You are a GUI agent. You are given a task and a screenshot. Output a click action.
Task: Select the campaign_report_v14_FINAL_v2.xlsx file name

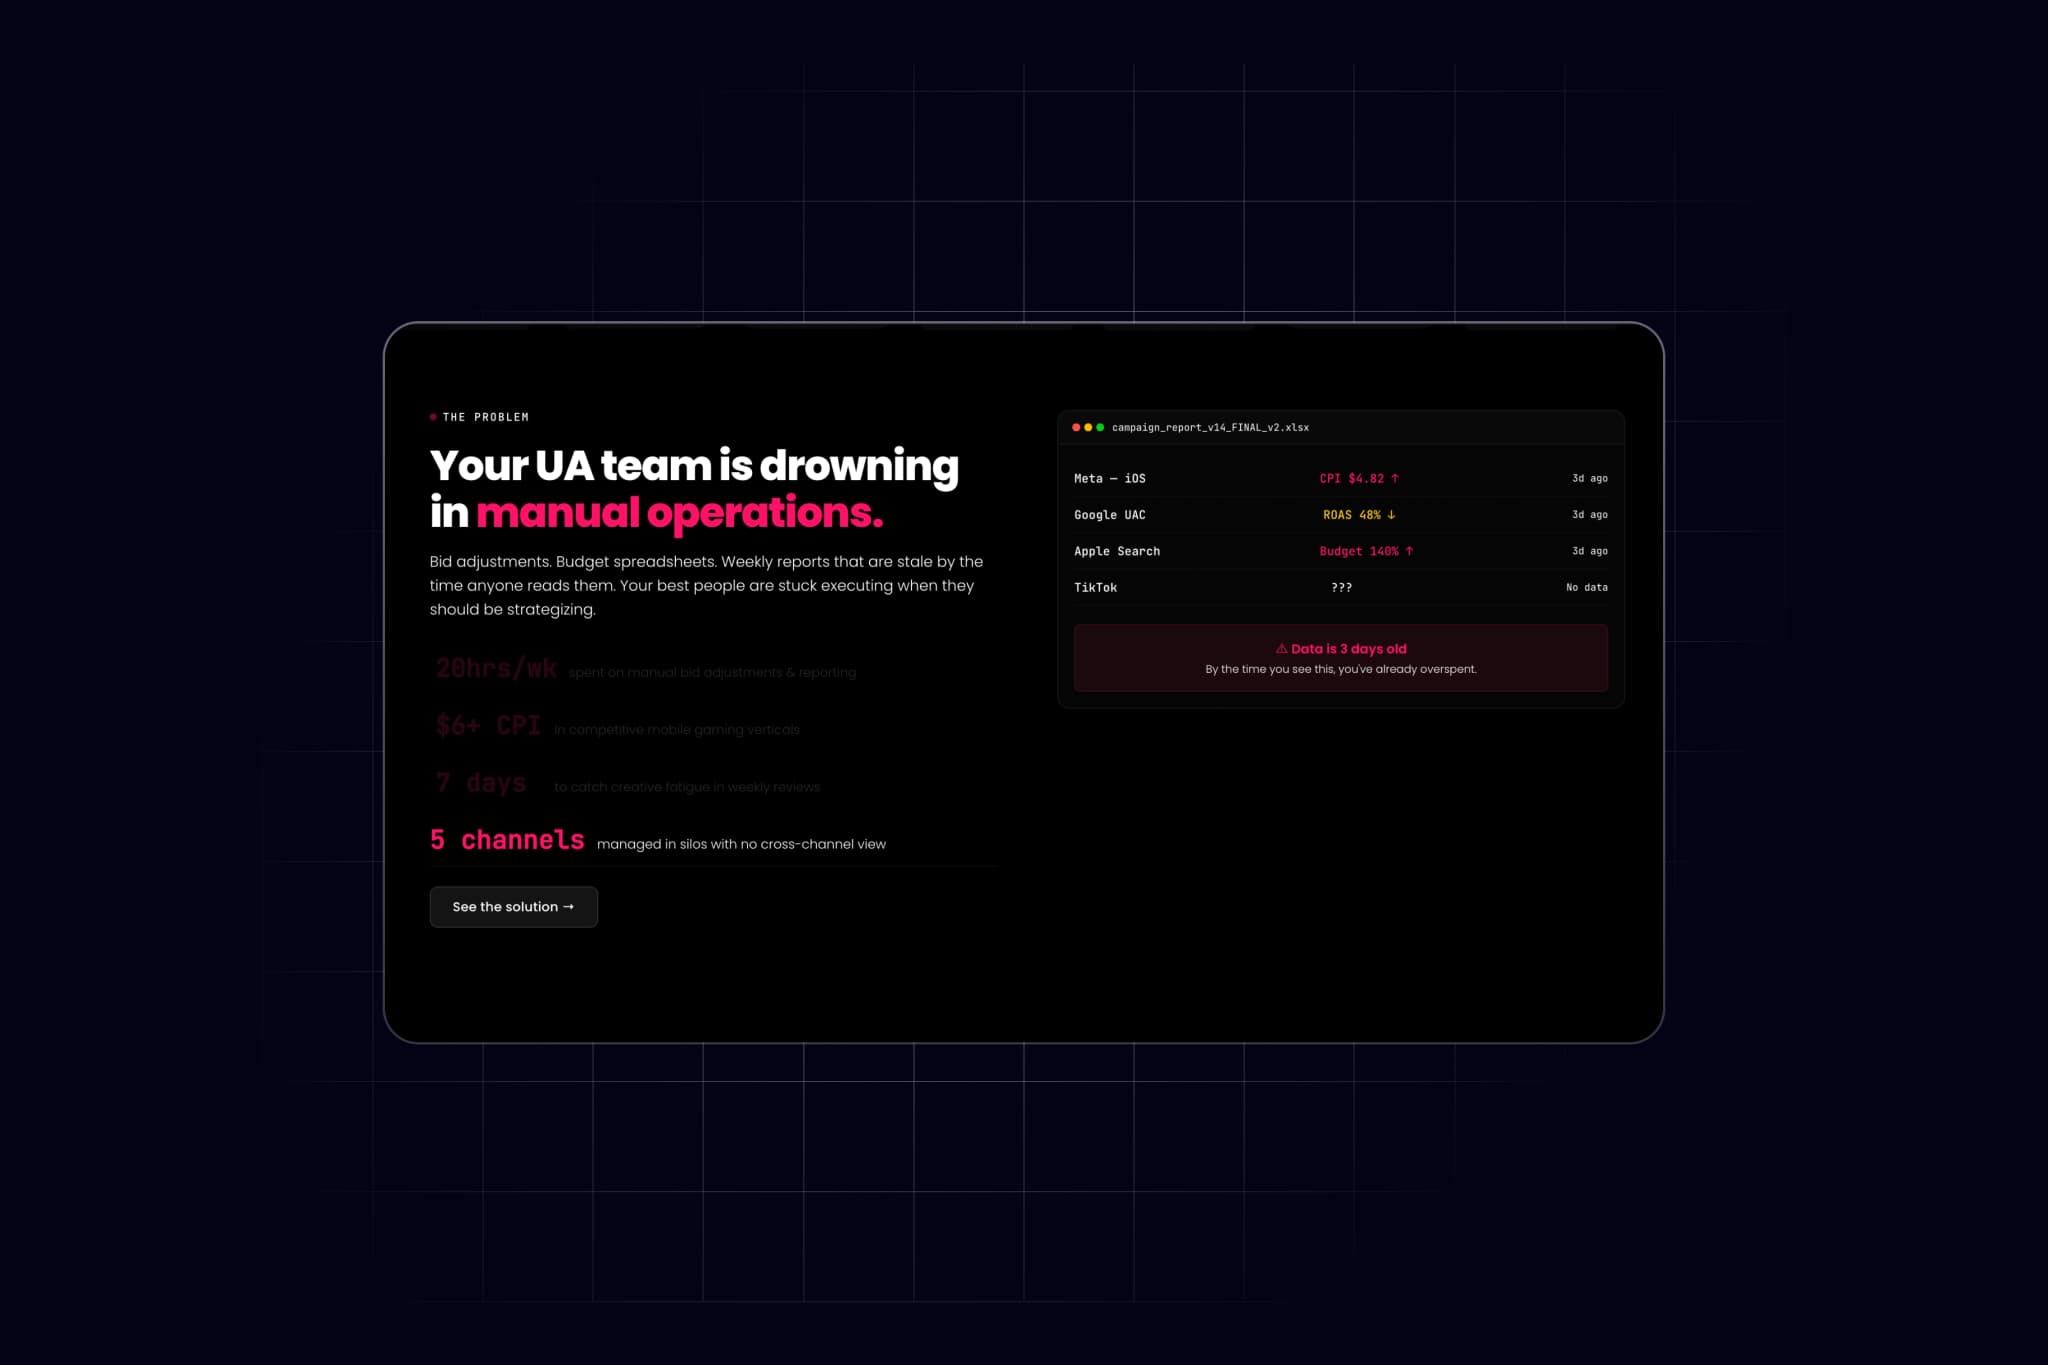pyautogui.click(x=1210, y=427)
